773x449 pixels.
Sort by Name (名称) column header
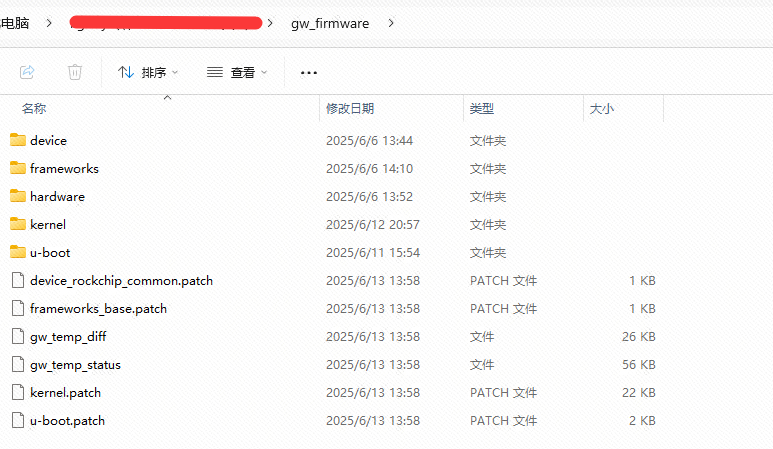click(x=34, y=108)
